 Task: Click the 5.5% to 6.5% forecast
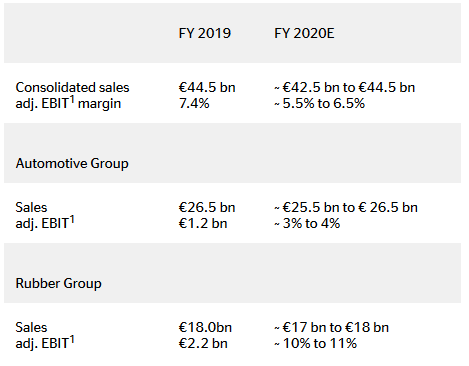[x=320, y=103]
